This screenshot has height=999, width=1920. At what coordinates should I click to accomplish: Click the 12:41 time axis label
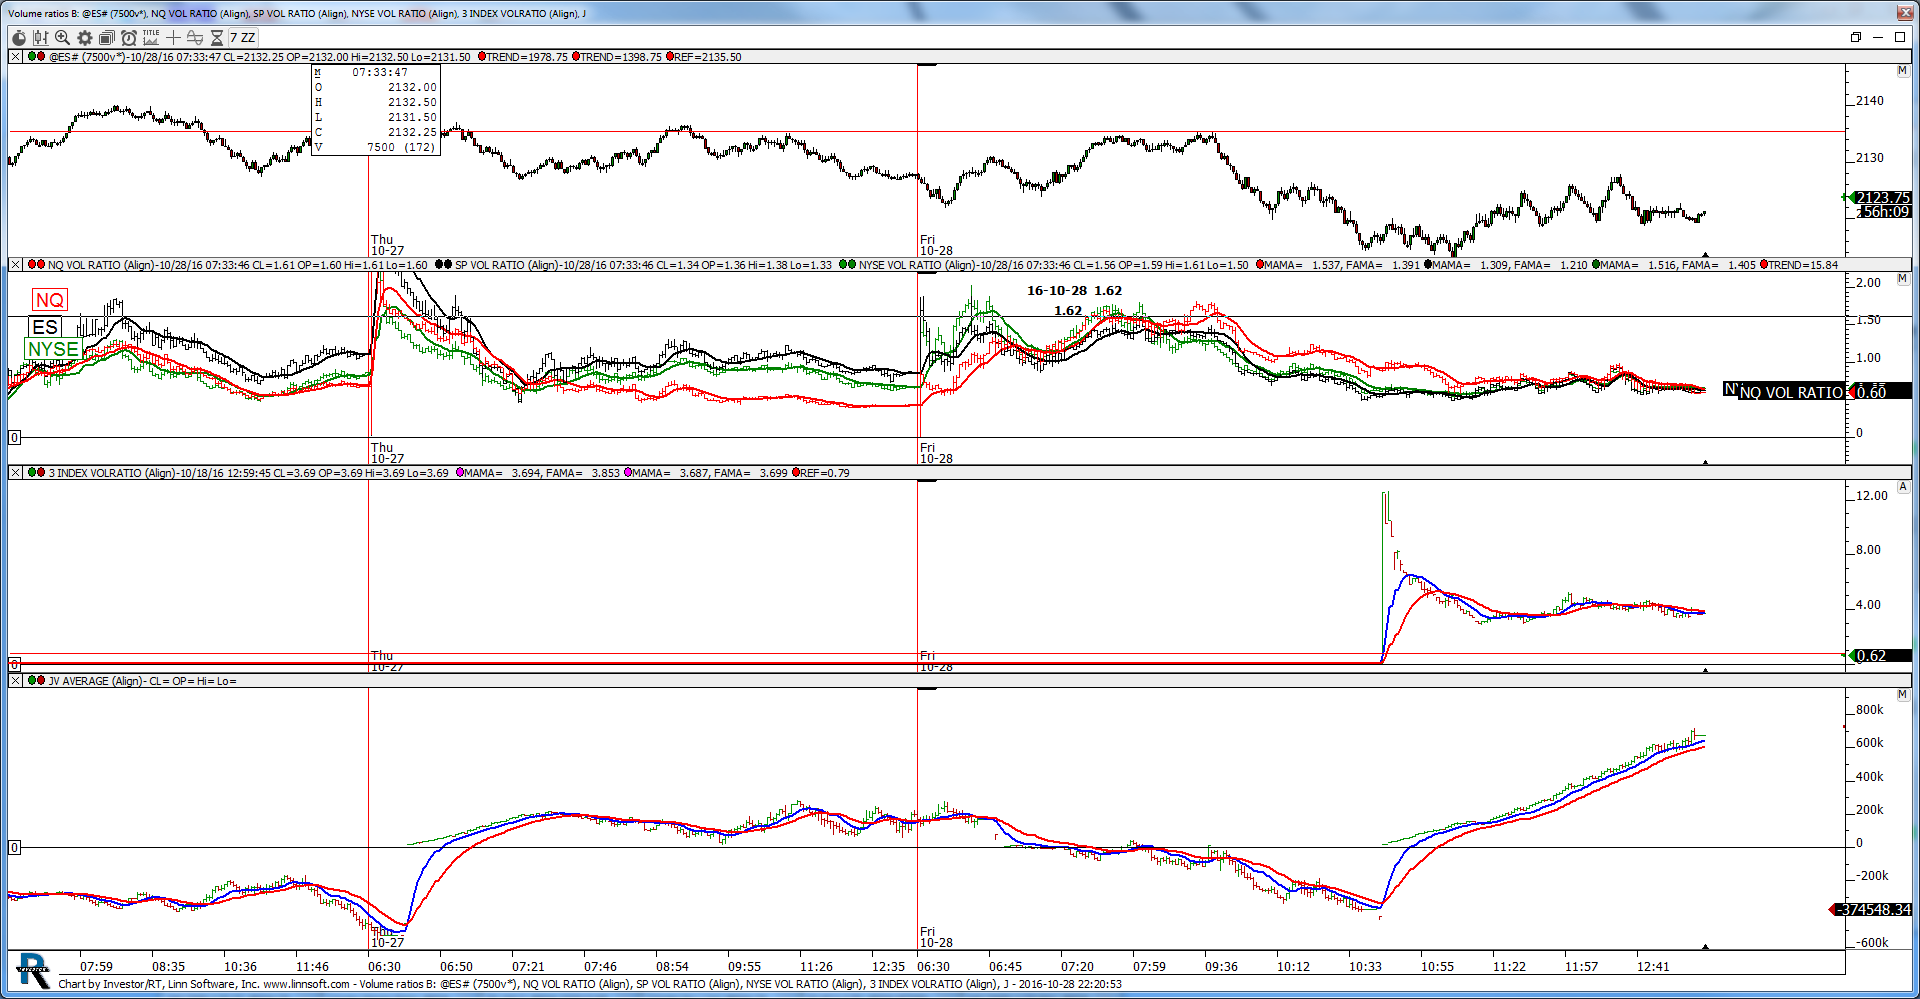(1653, 967)
